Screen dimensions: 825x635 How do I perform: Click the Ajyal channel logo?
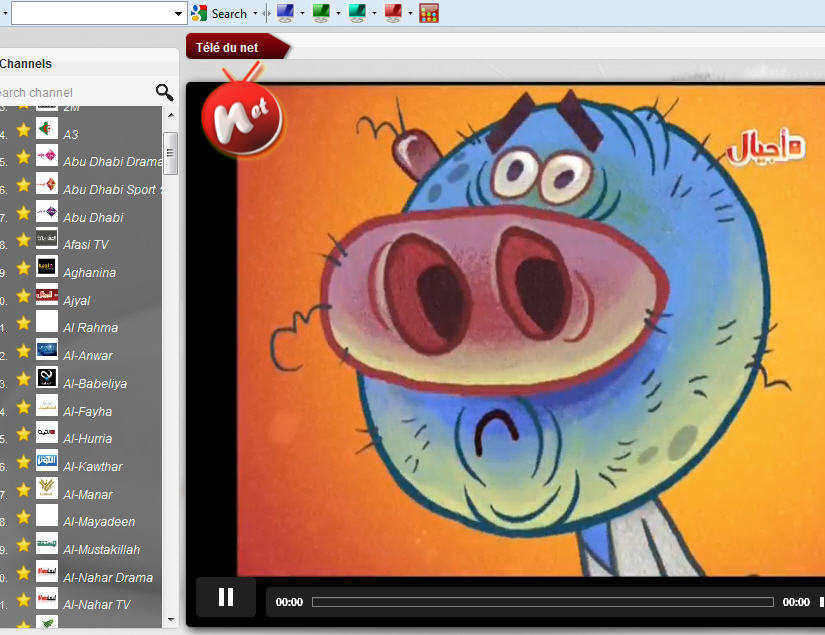(x=47, y=295)
